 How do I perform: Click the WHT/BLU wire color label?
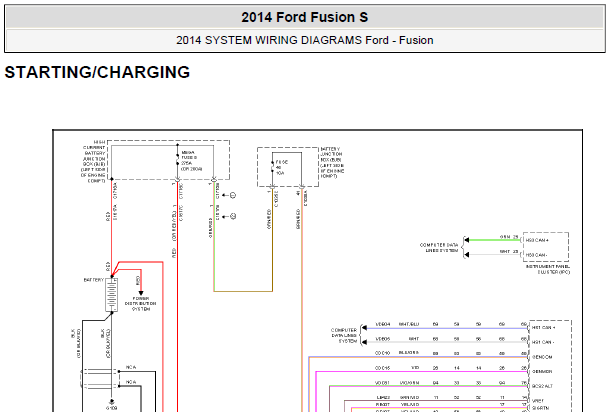(409, 324)
